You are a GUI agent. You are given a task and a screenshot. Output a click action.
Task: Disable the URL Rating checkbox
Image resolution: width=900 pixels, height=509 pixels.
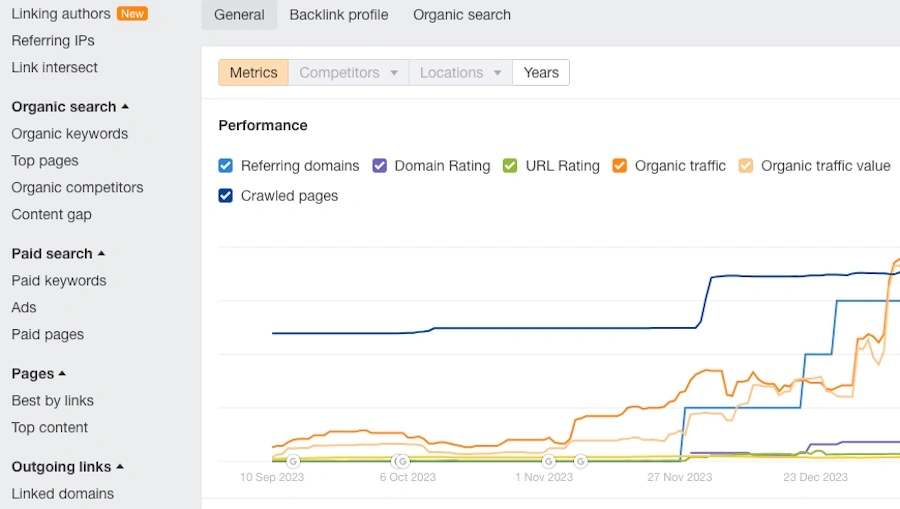(510, 166)
